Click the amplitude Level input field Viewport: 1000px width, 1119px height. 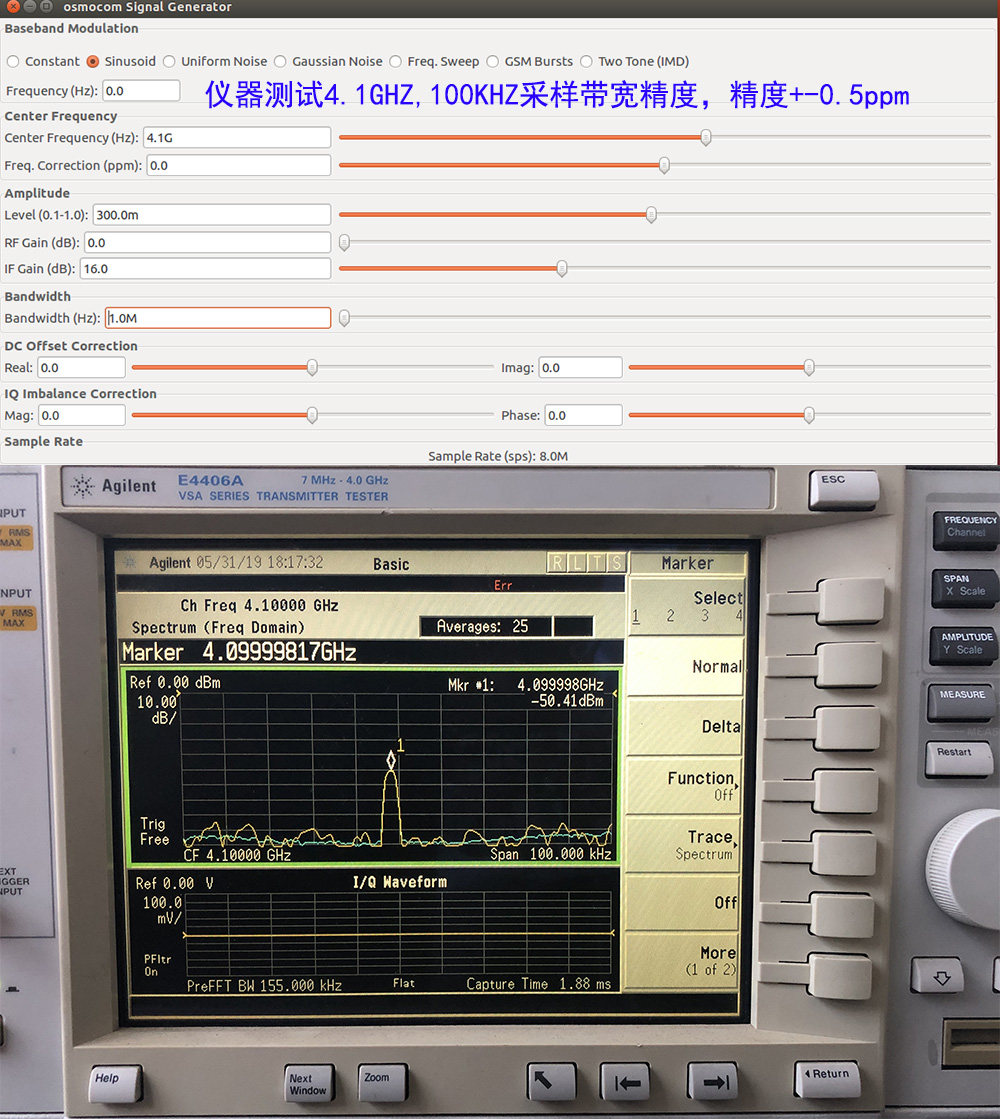[x=212, y=215]
